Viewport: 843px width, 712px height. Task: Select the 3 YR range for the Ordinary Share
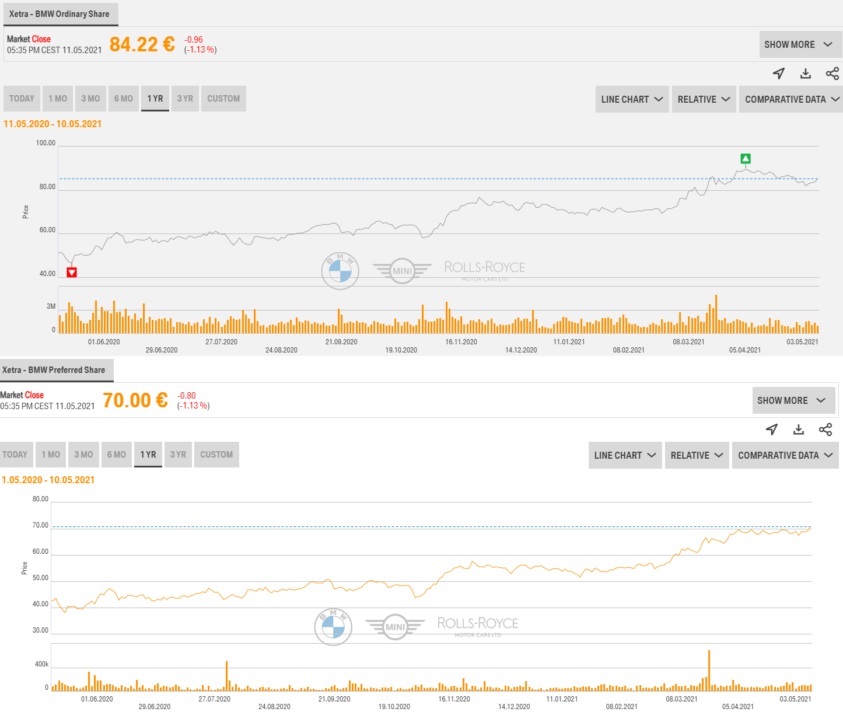[x=185, y=98]
